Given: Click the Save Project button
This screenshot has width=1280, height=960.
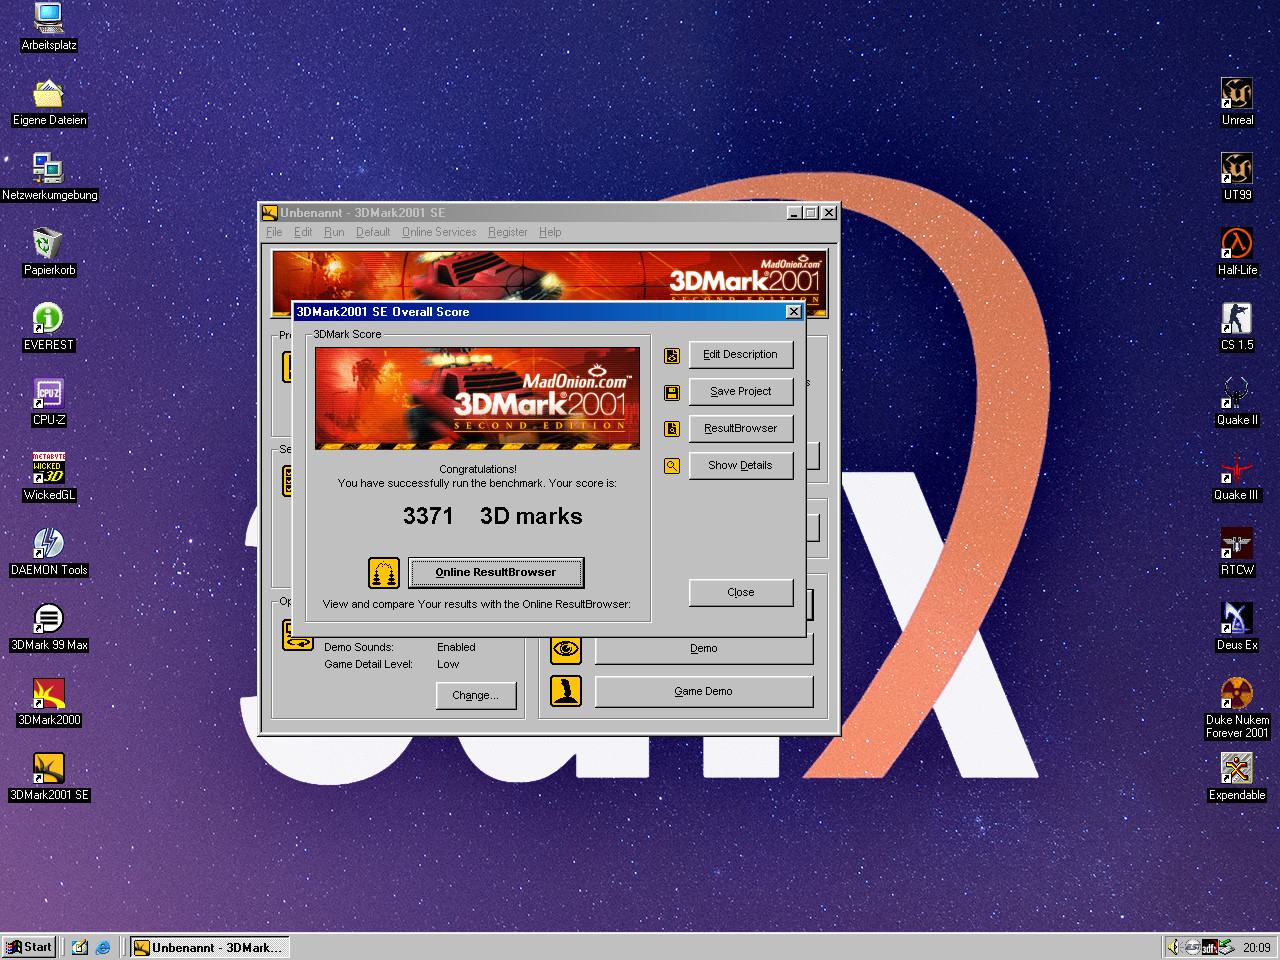Looking at the screenshot, I should pyautogui.click(x=740, y=391).
